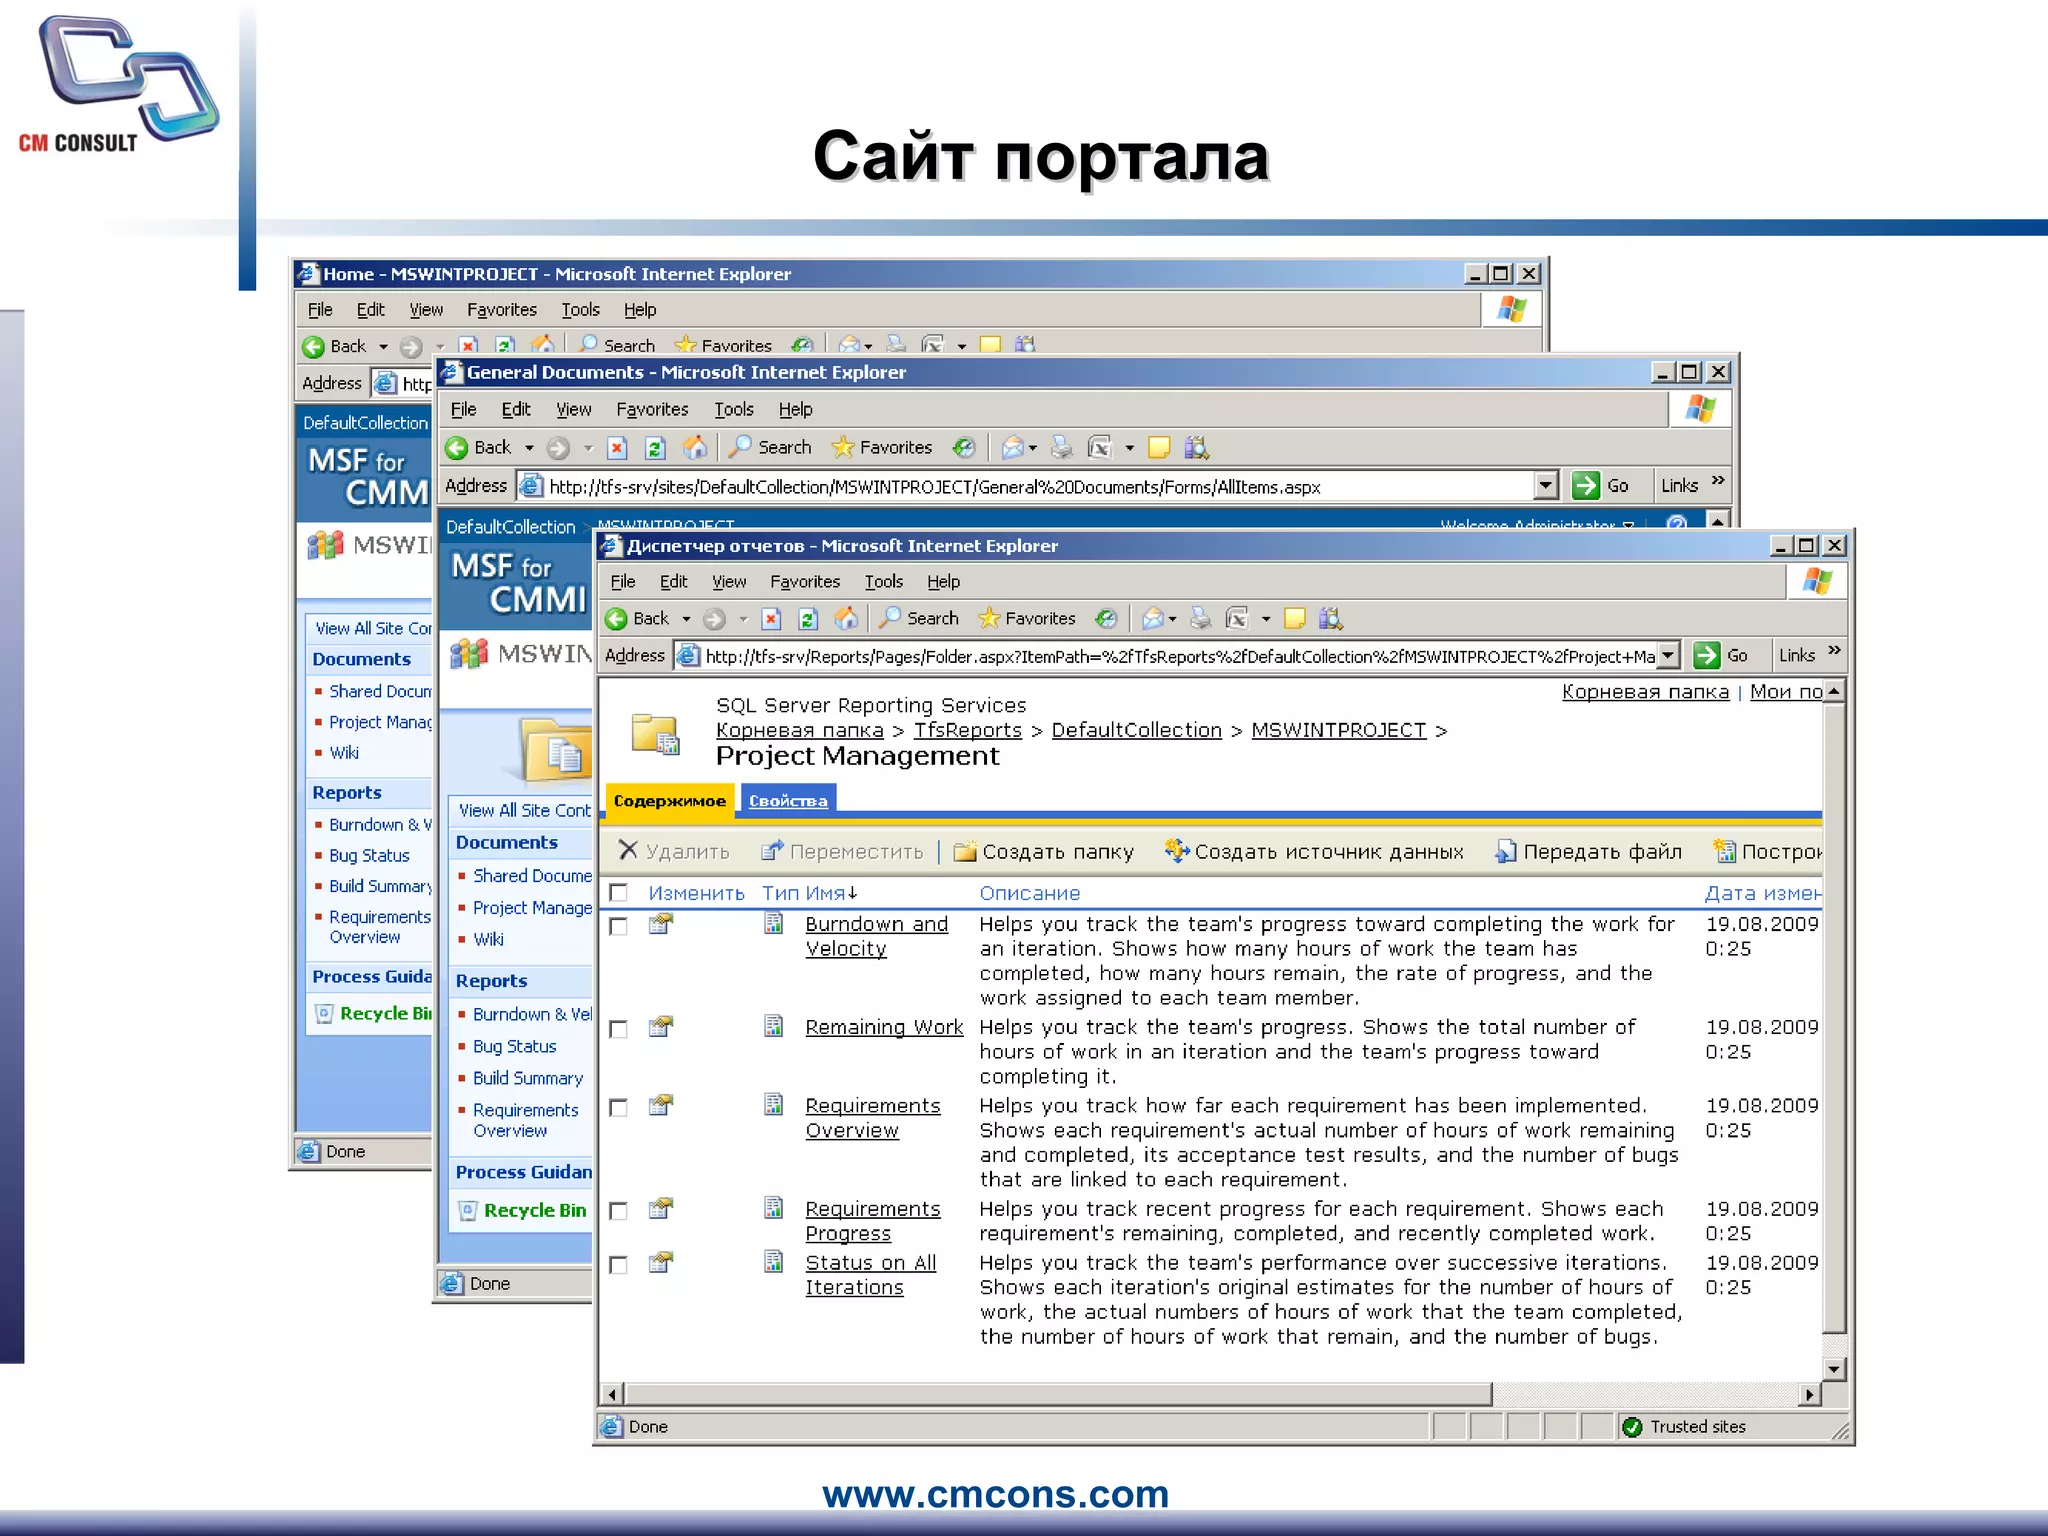Click Favorites star in Диспетчер отчетов toolbar
Screen dimensions: 2048x1536
pos(989,618)
